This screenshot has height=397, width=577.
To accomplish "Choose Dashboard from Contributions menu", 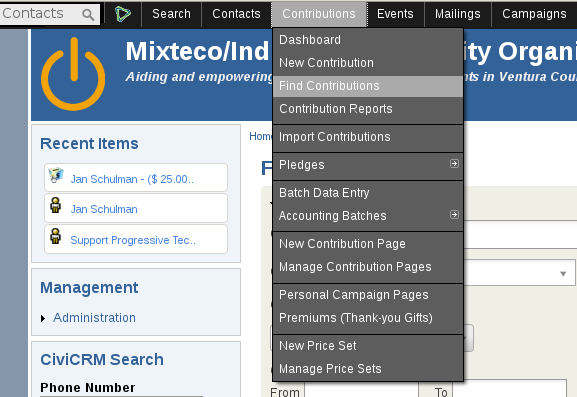I will [368, 40].
